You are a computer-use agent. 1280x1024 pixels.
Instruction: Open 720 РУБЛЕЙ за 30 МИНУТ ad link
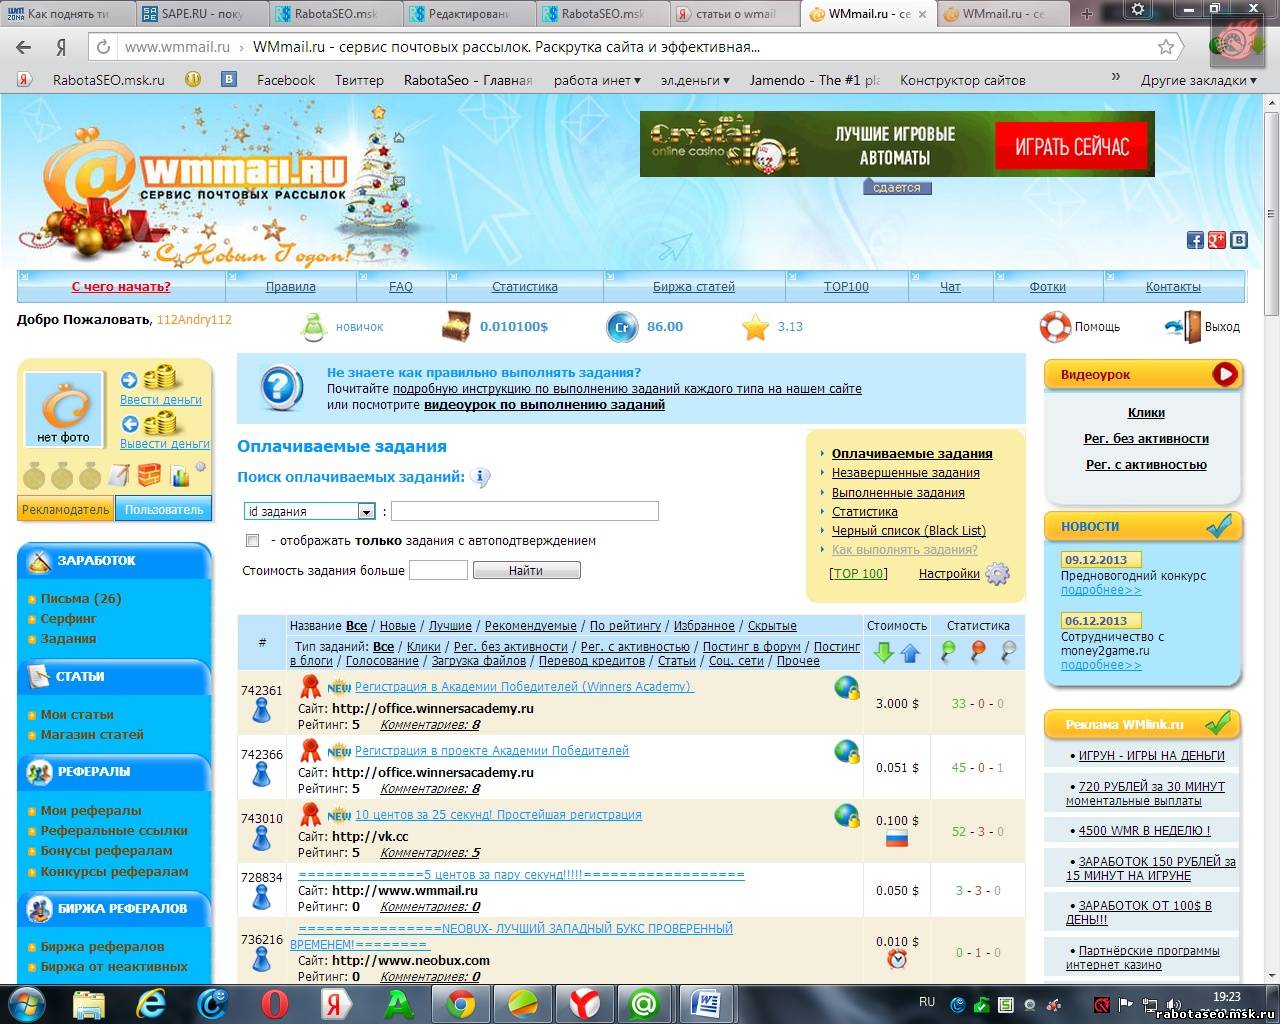click(1145, 794)
